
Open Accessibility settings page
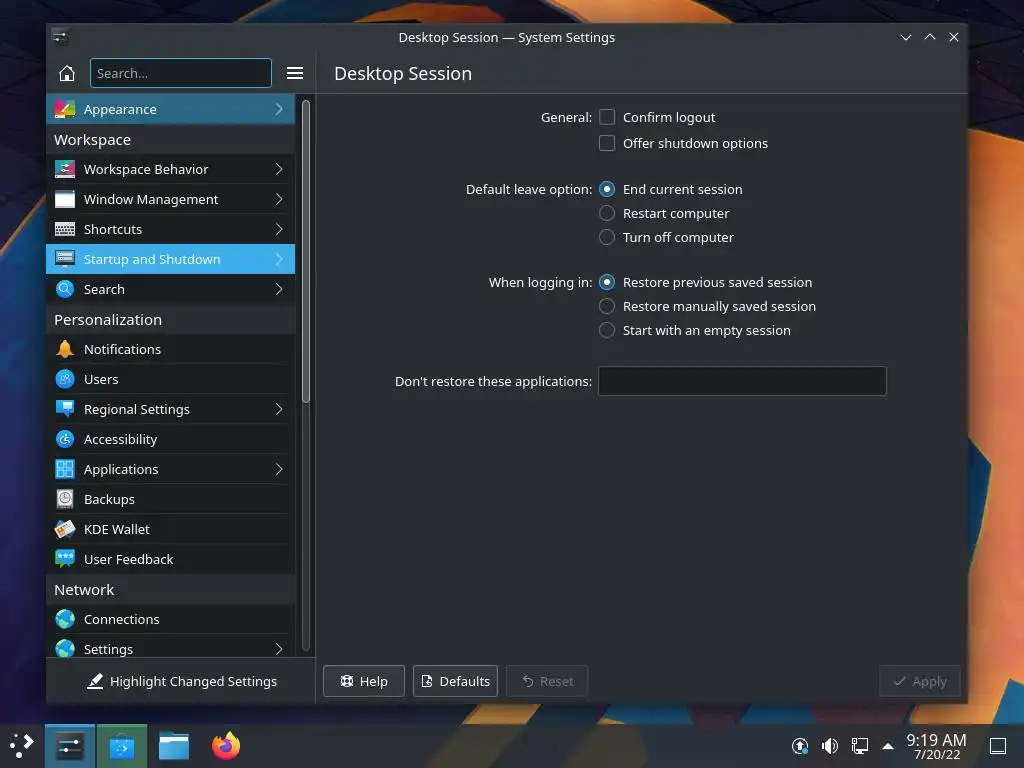tap(170, 440)
